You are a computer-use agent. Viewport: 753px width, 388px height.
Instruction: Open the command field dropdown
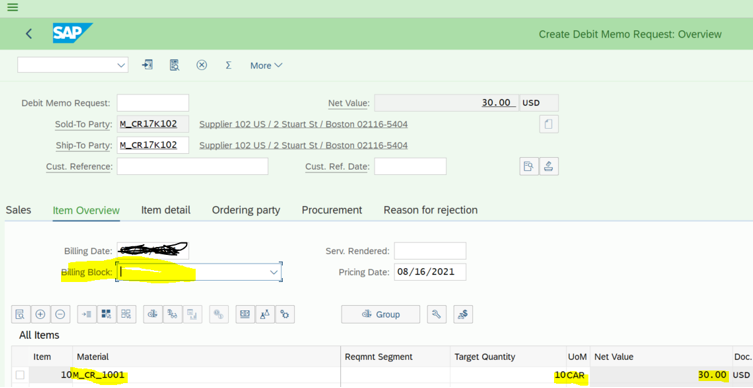click(x=121, y=65)
